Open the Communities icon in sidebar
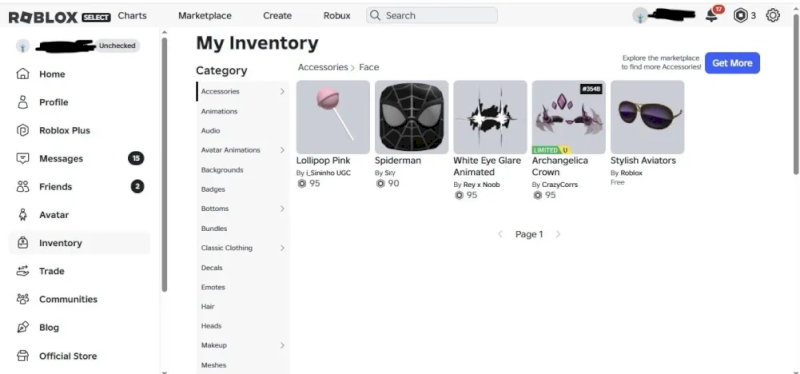Viewport: 800px width, 374px height. [22, 299]
